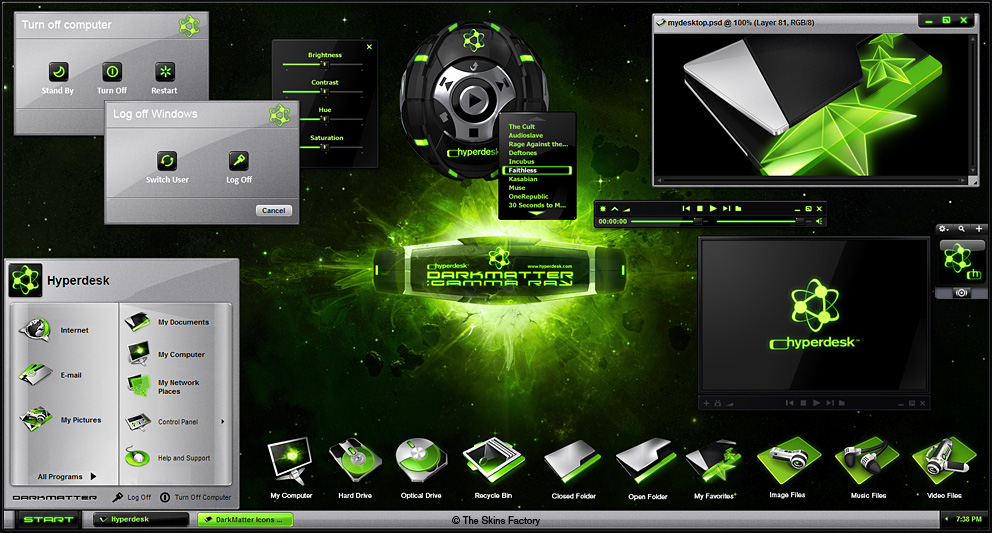Click the magnifier search icon in the widget
Viewport: 992px width, 533px height.
[961, 229]
